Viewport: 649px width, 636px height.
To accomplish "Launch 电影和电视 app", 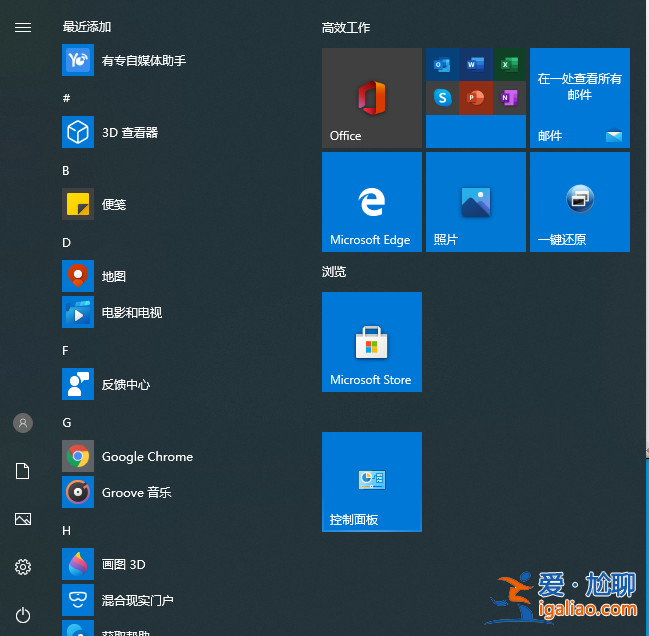I will coord(112,312).
